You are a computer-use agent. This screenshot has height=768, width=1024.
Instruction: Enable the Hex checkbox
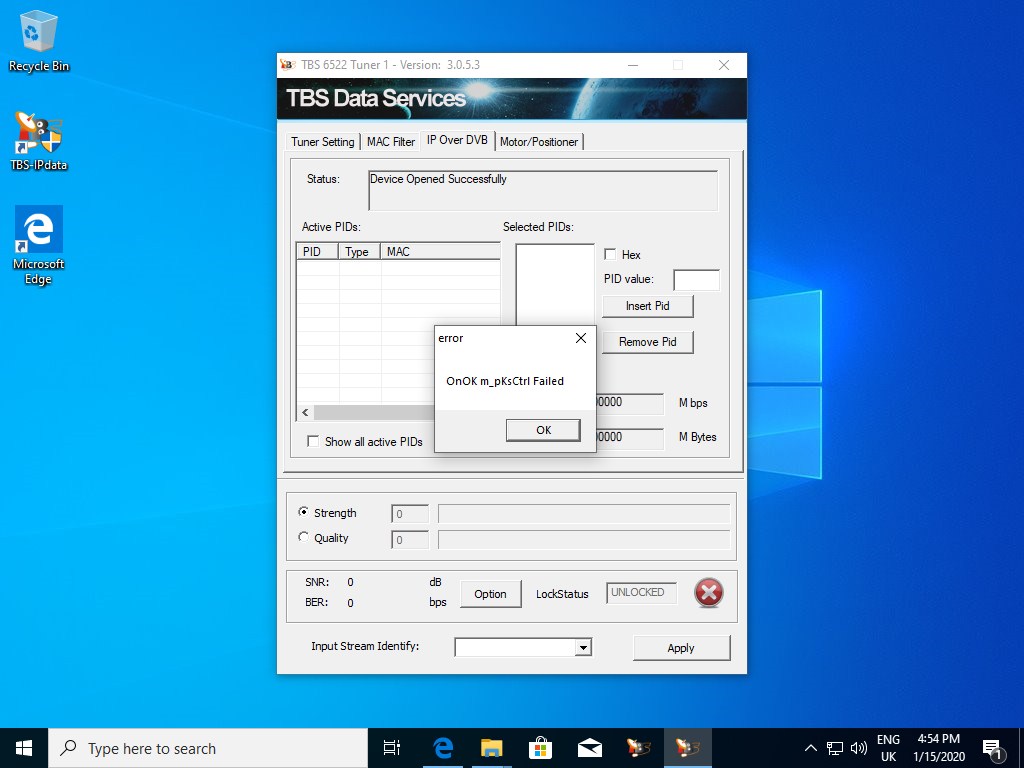tap(611, 255)
